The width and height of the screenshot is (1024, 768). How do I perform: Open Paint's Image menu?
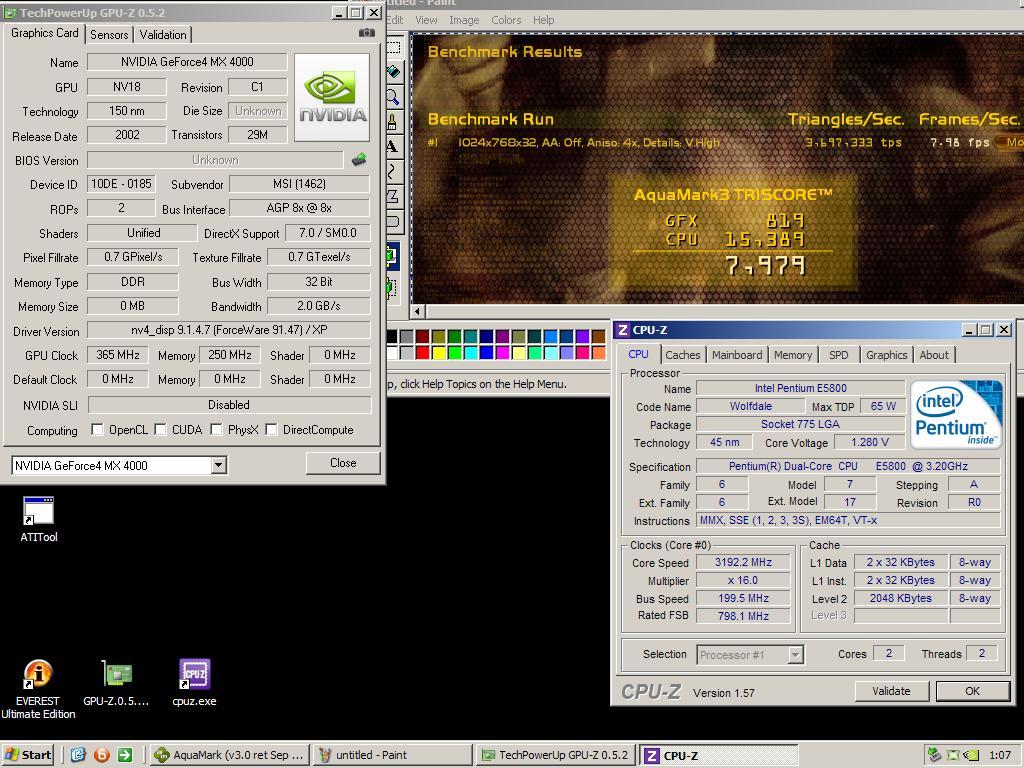pyautogui.click(x=464, y=20)
